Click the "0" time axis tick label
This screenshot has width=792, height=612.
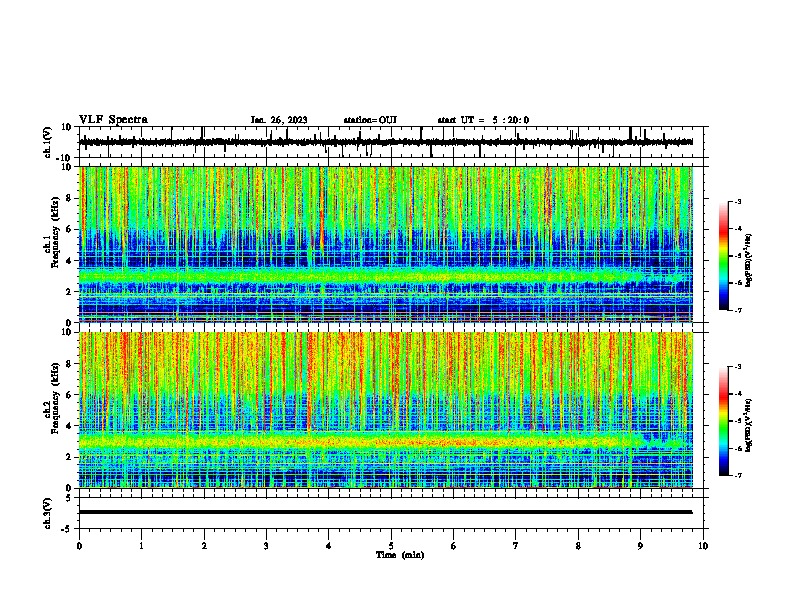click(x=79, y=546)
